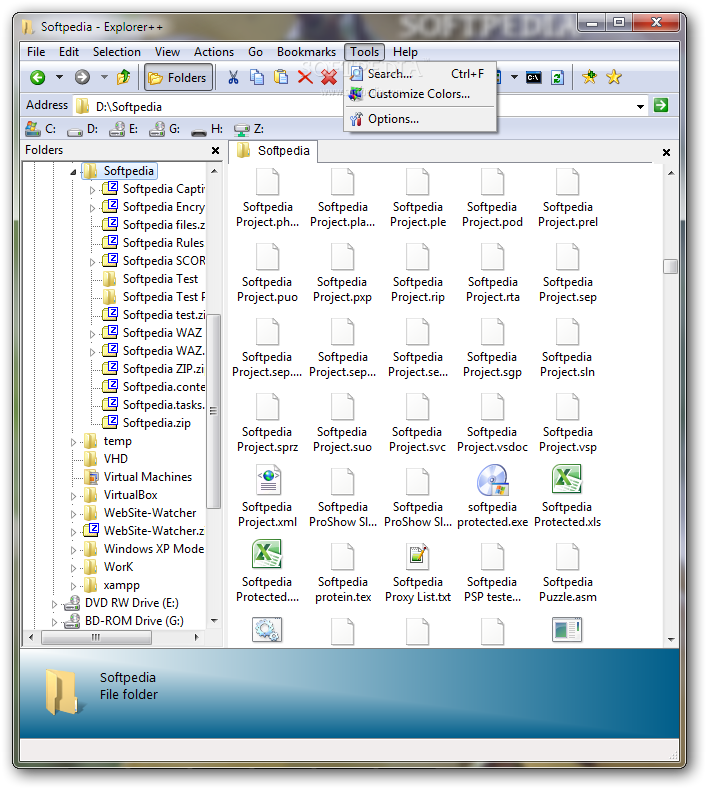Open the Selection menu
This screenshot has width=707, height=789.
(x=117, y=52)
